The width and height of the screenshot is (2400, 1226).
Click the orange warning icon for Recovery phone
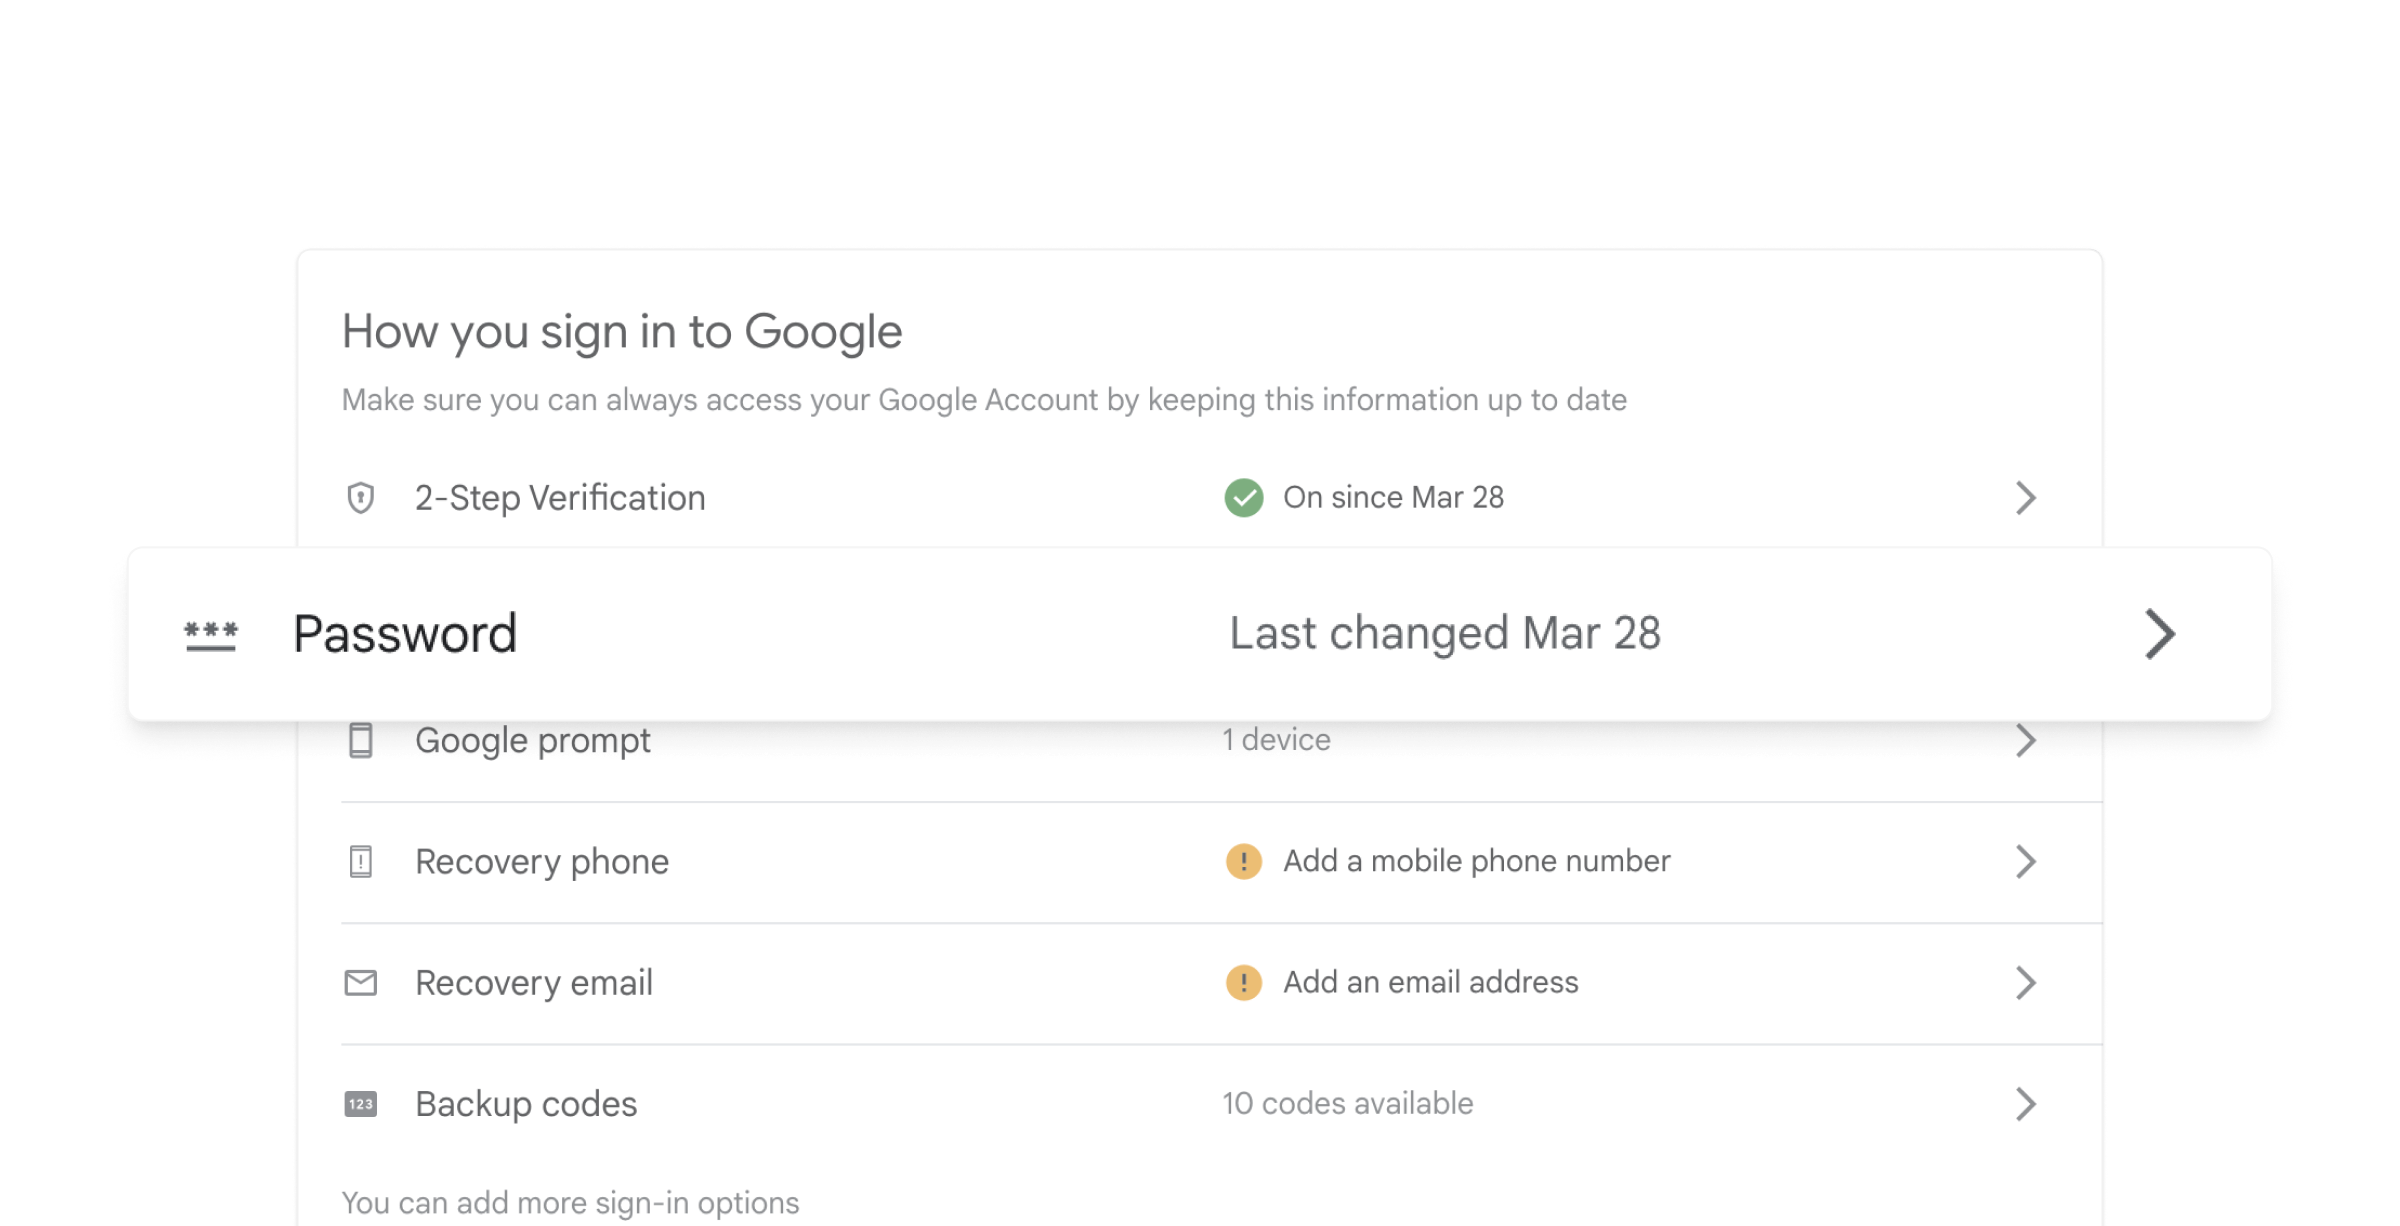1244,861
